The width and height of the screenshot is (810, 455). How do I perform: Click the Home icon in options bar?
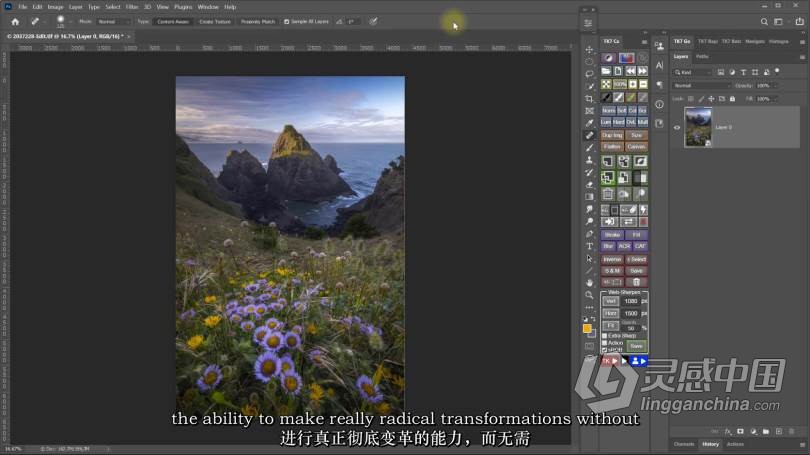pyautogui.click(x=15, y=22)
